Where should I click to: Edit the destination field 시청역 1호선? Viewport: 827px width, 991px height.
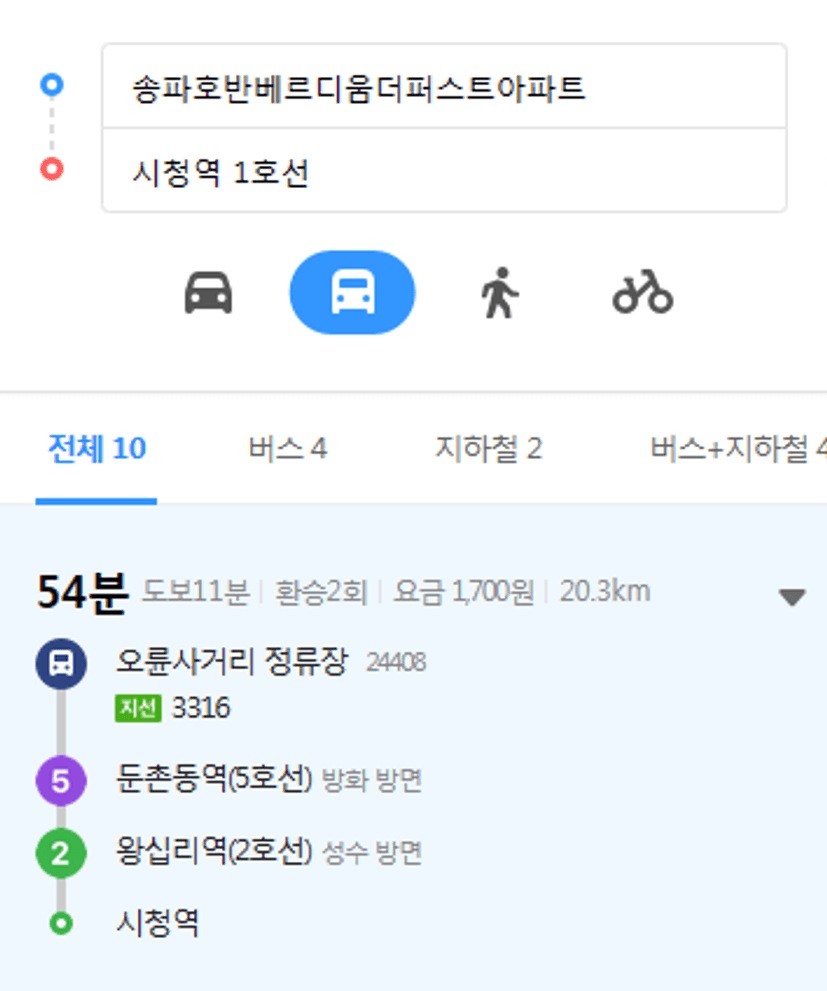[444, 171]
